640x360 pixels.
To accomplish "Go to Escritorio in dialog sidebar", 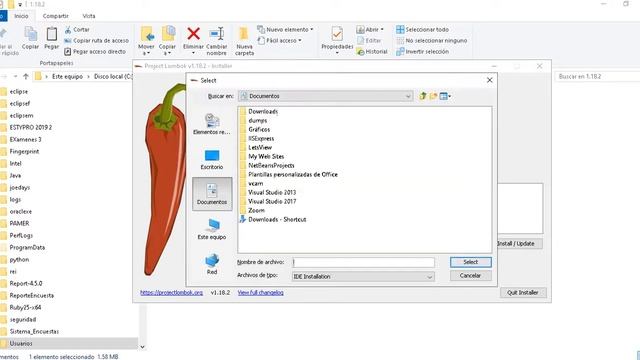I will click(211, 159).
